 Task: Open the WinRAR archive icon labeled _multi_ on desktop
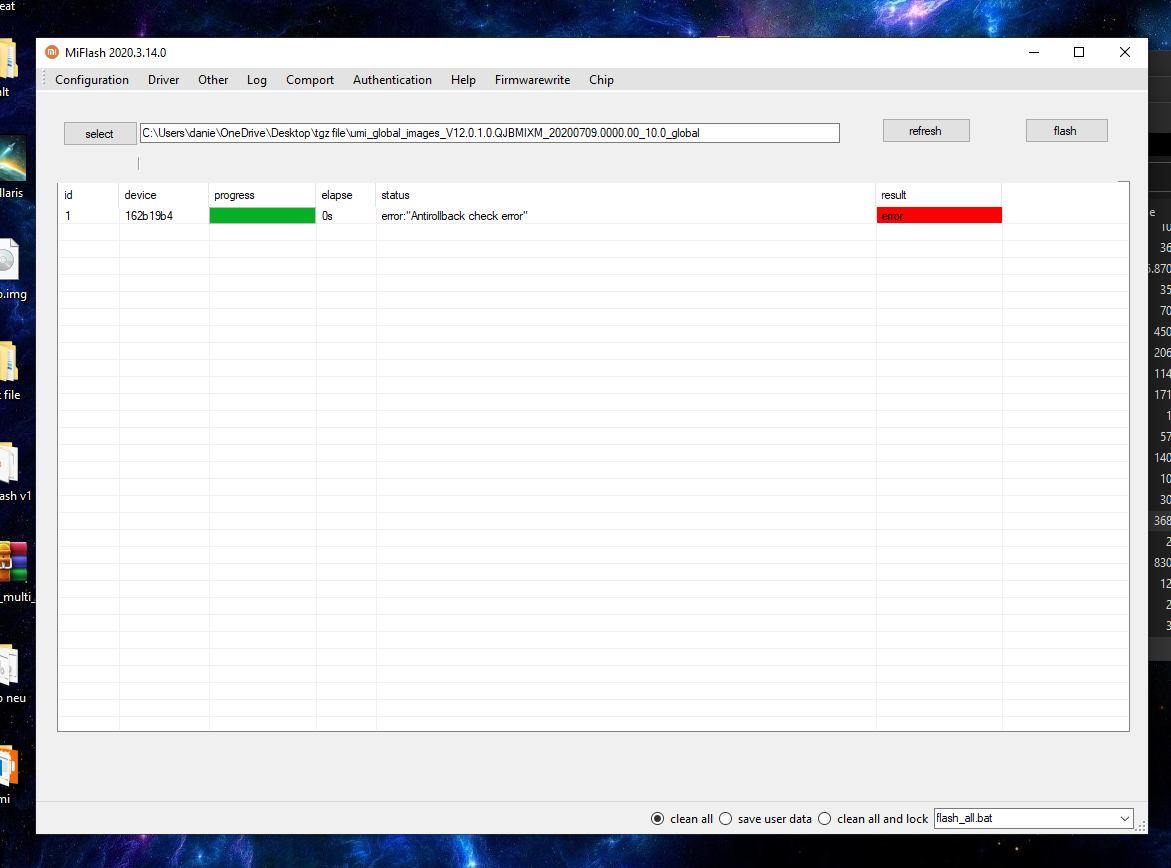[x=13, y=562]
